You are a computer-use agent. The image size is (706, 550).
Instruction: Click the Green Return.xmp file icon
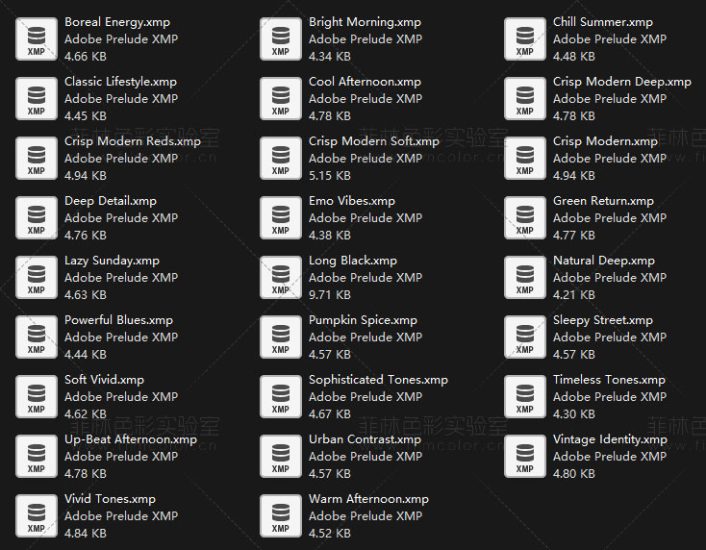tap(525, 218)
